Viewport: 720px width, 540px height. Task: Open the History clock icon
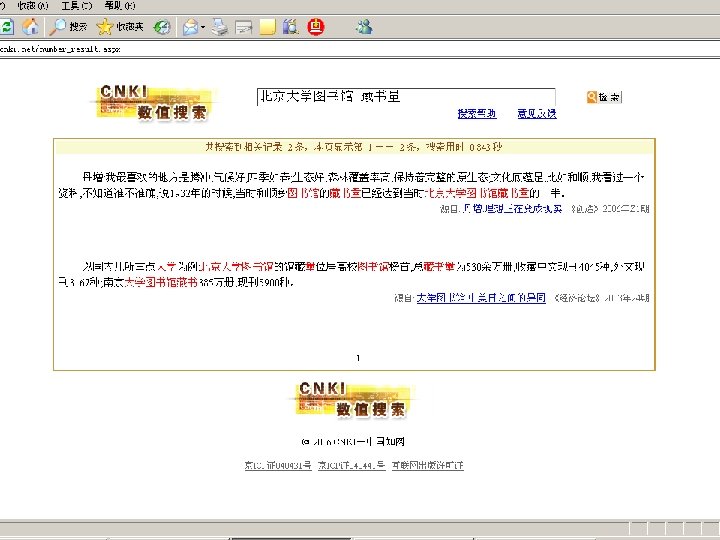click(x=162, y=27)
